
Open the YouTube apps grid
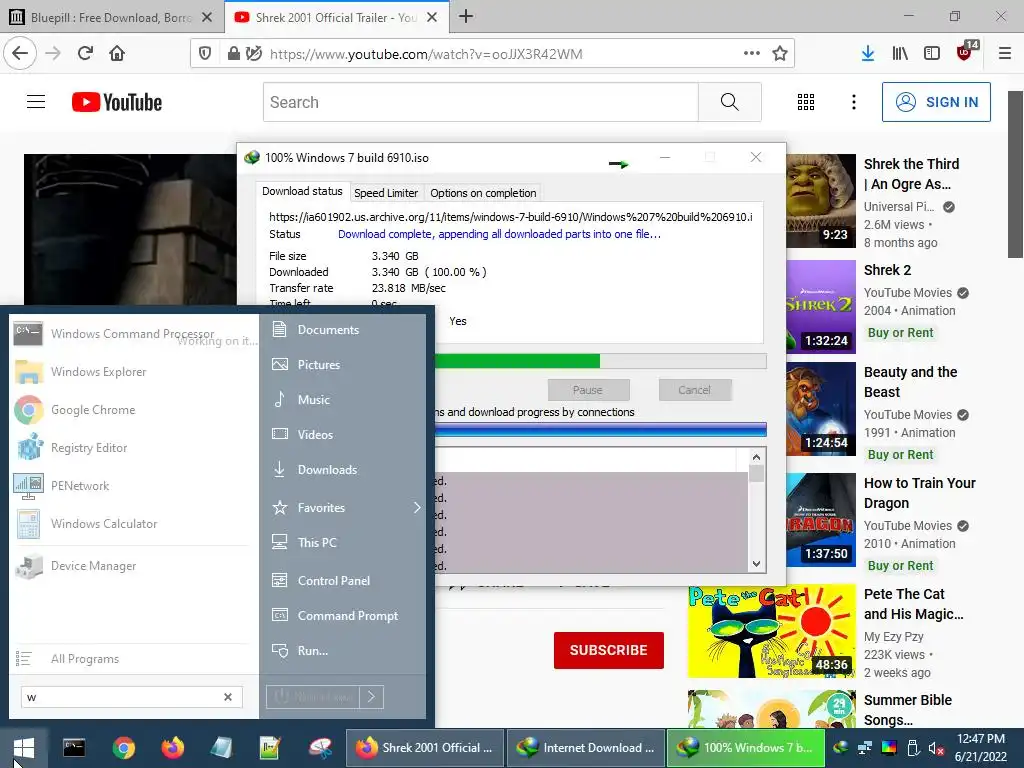(806, 102)
